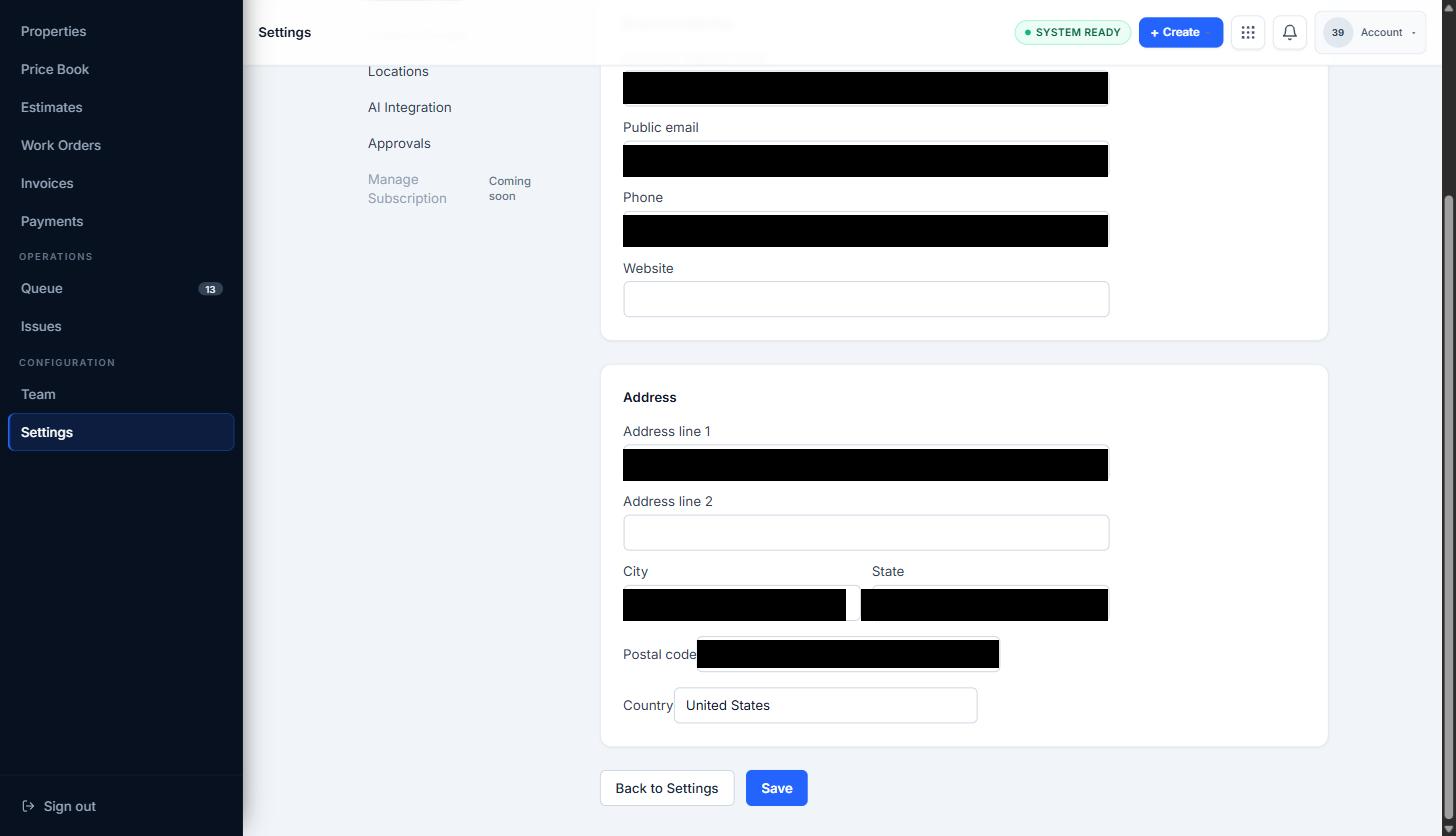Open Approvals settings tab
1456x836 pixels.
(x=399, y=143)
